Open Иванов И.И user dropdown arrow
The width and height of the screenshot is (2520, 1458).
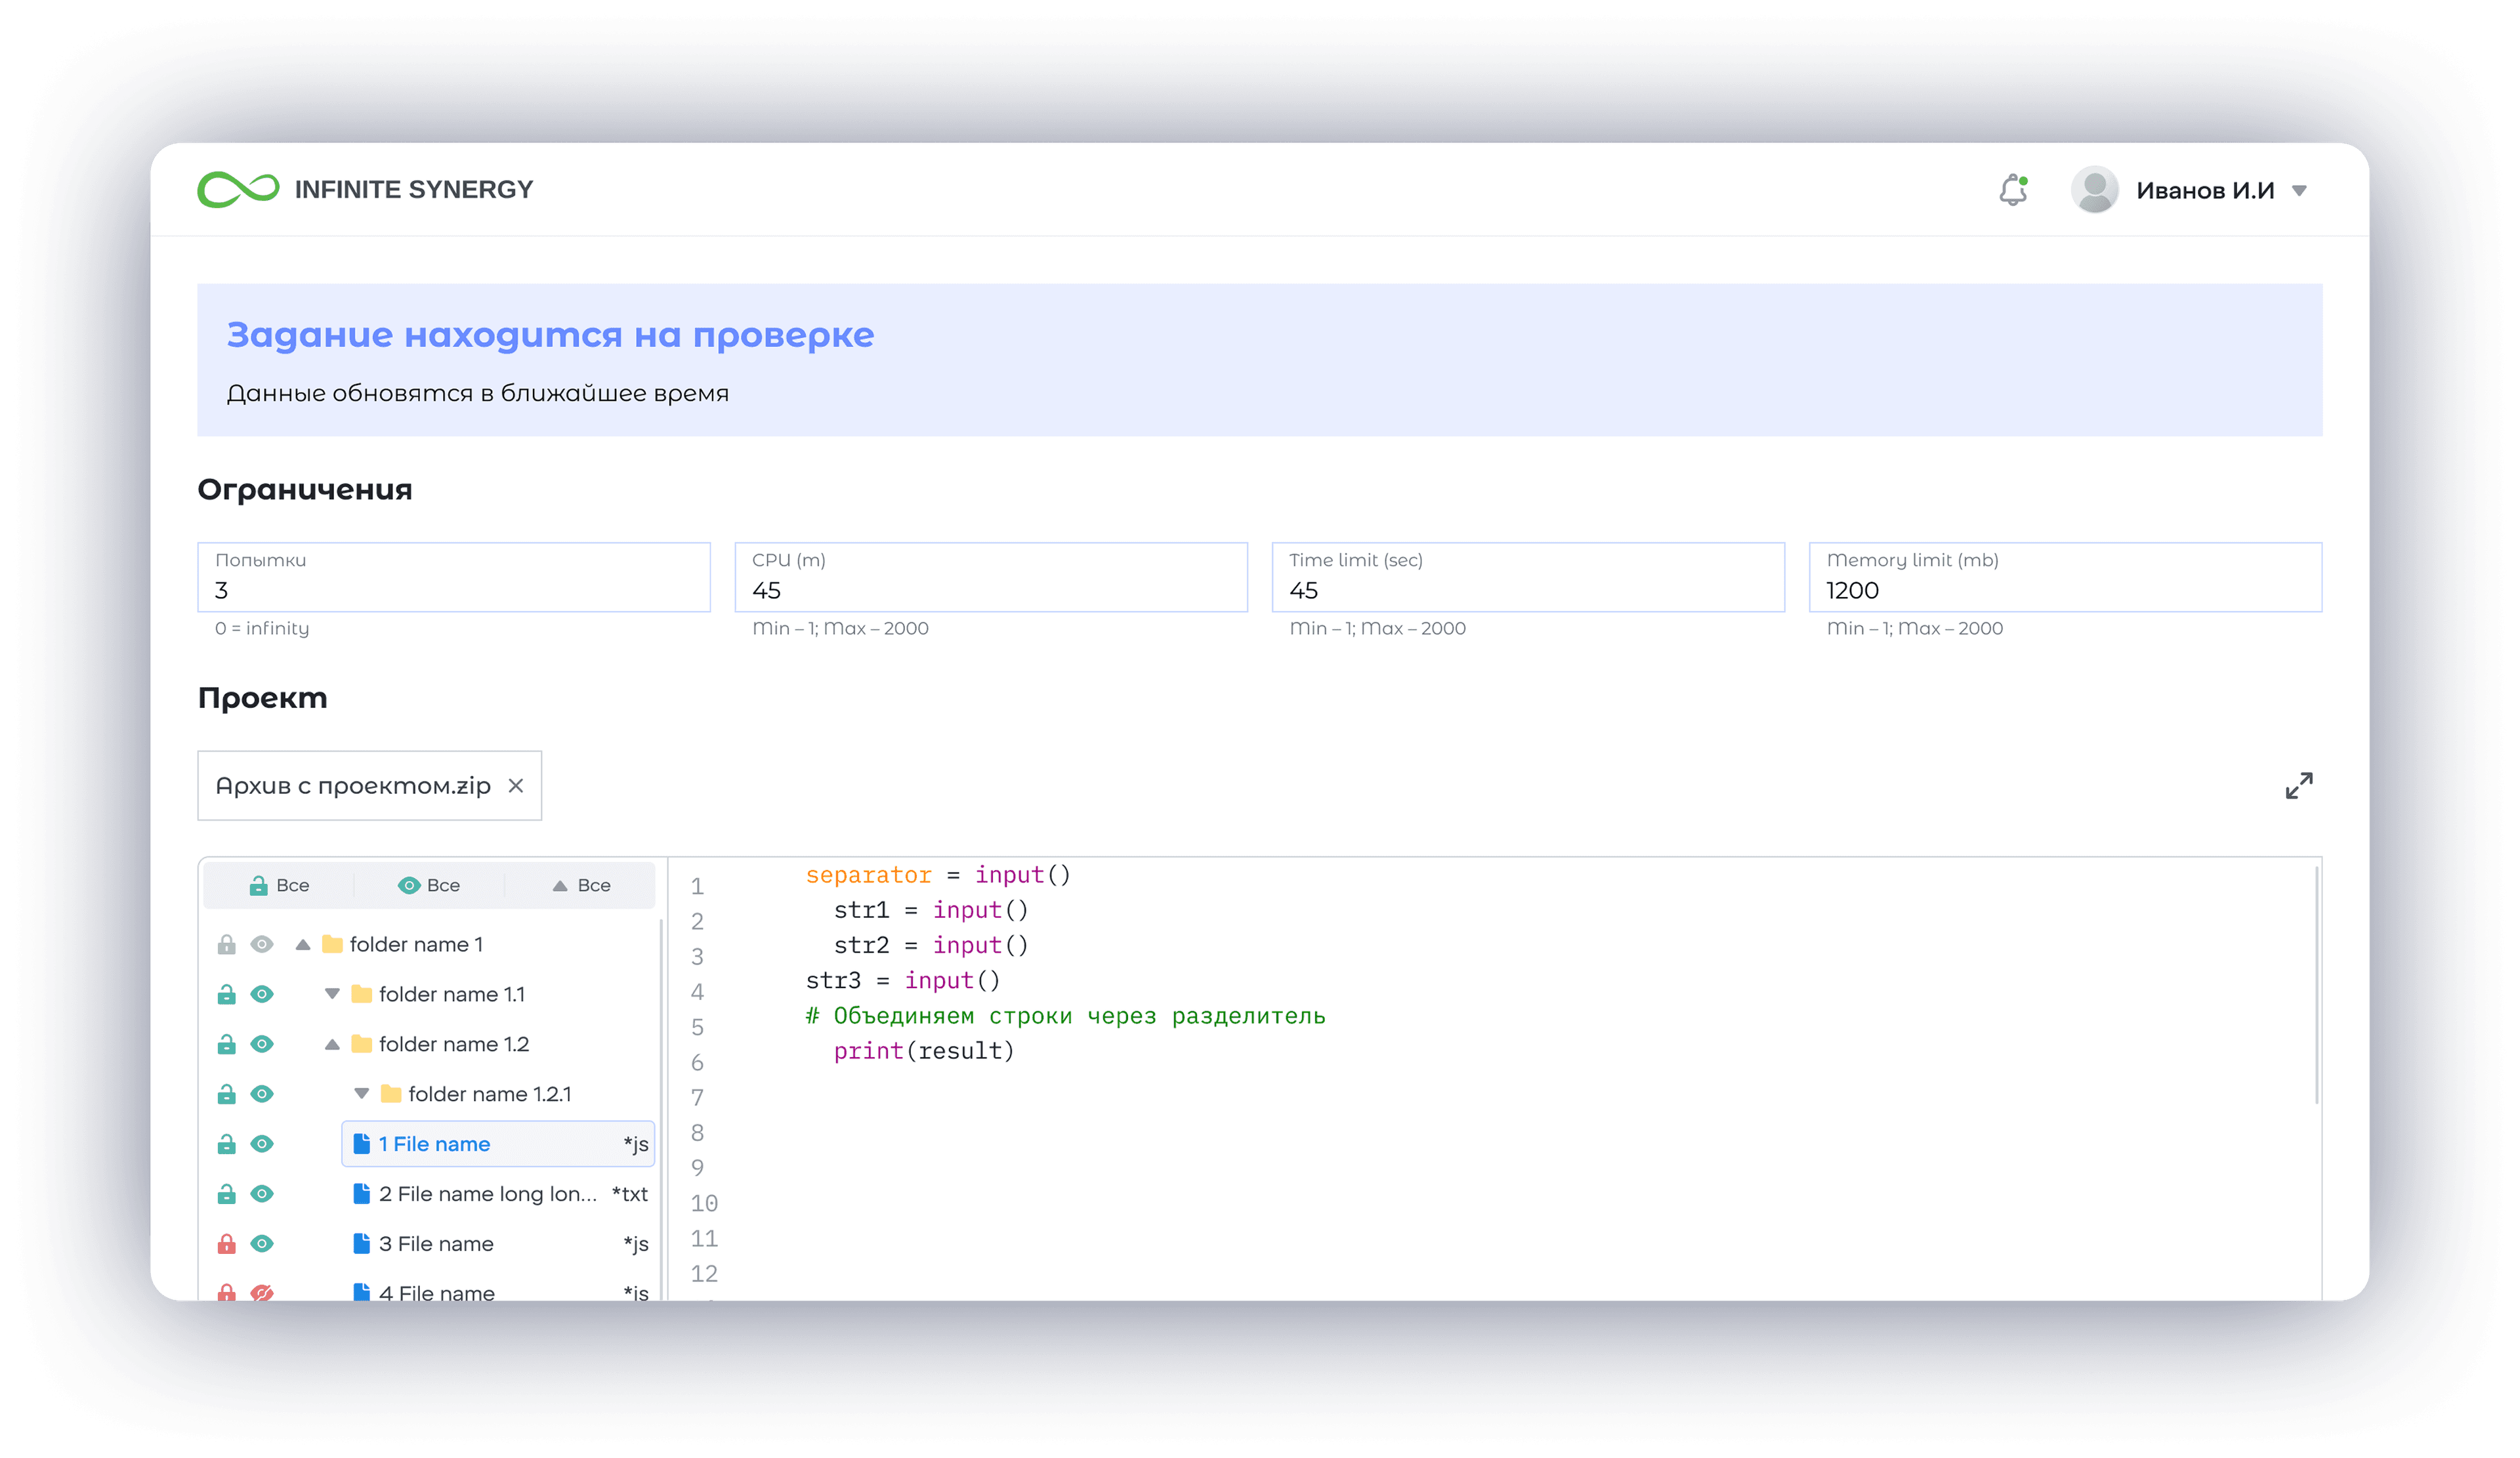(2299, 190)
